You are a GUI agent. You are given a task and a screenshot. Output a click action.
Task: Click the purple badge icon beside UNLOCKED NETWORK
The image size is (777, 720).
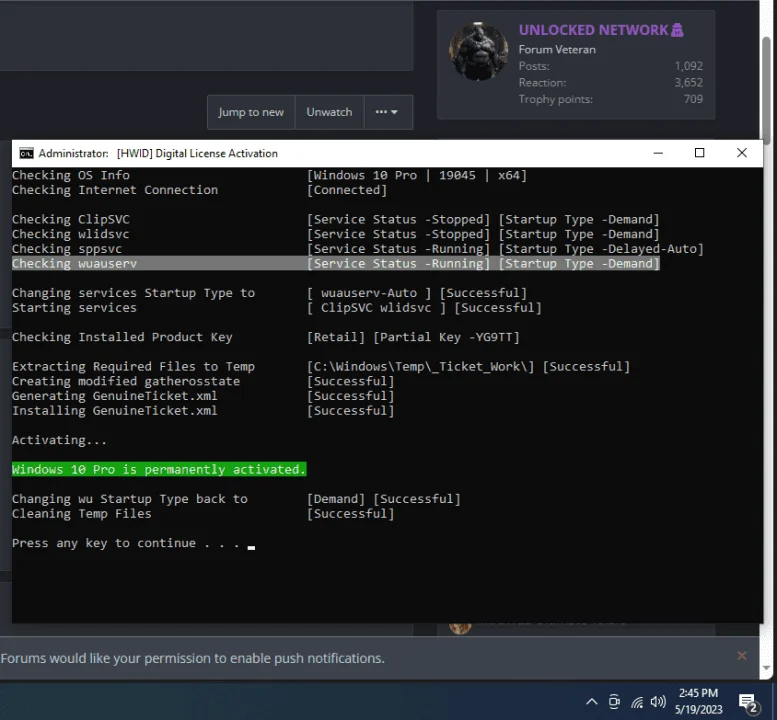(677, 30)
